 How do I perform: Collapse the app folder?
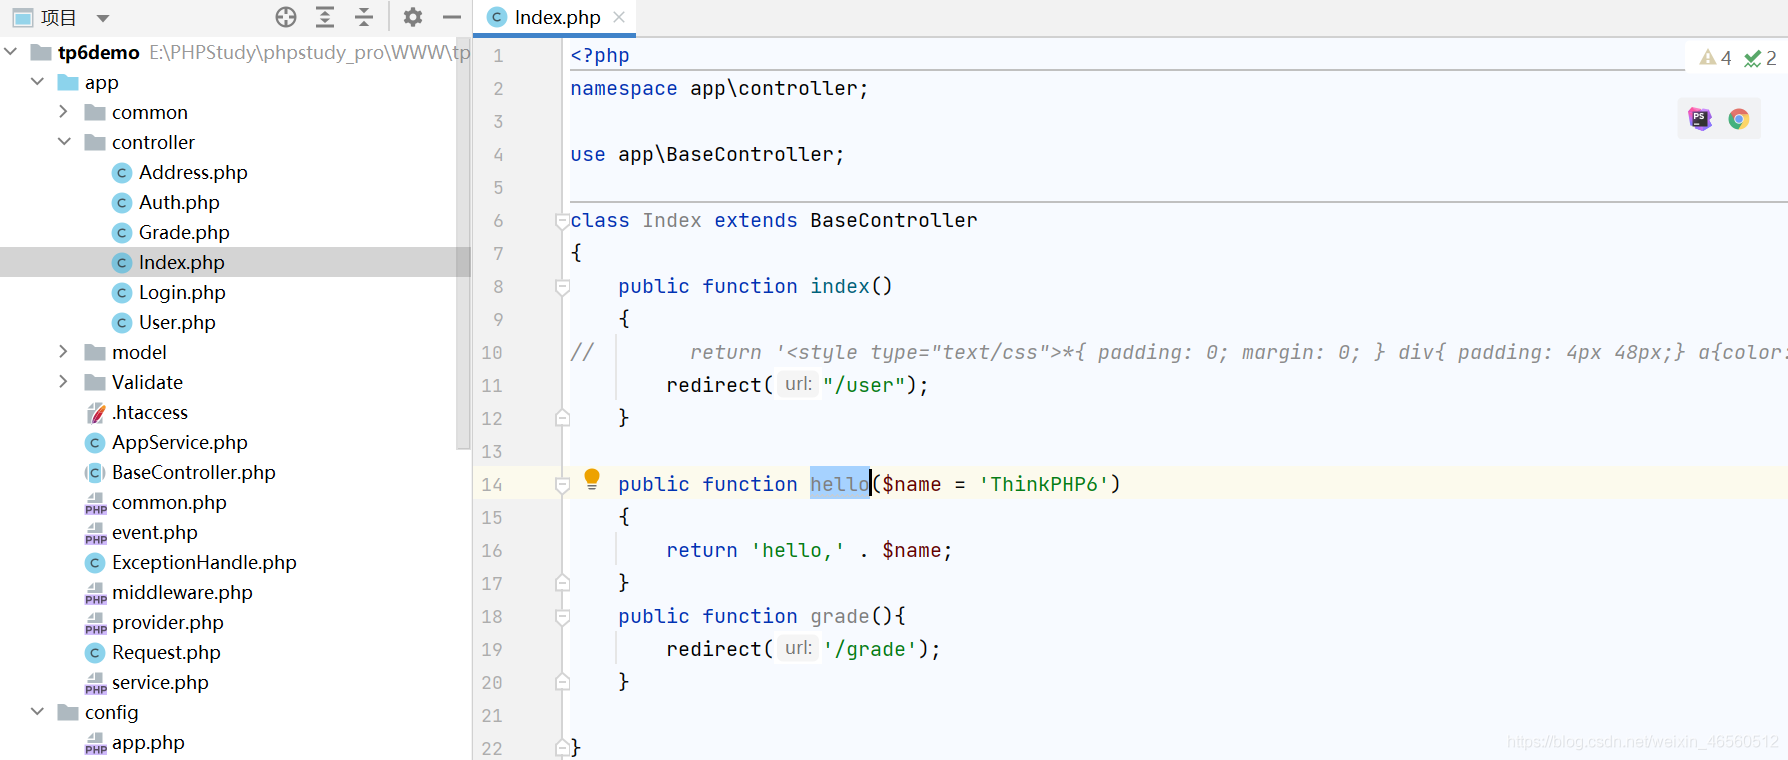[x=37, y=81]
